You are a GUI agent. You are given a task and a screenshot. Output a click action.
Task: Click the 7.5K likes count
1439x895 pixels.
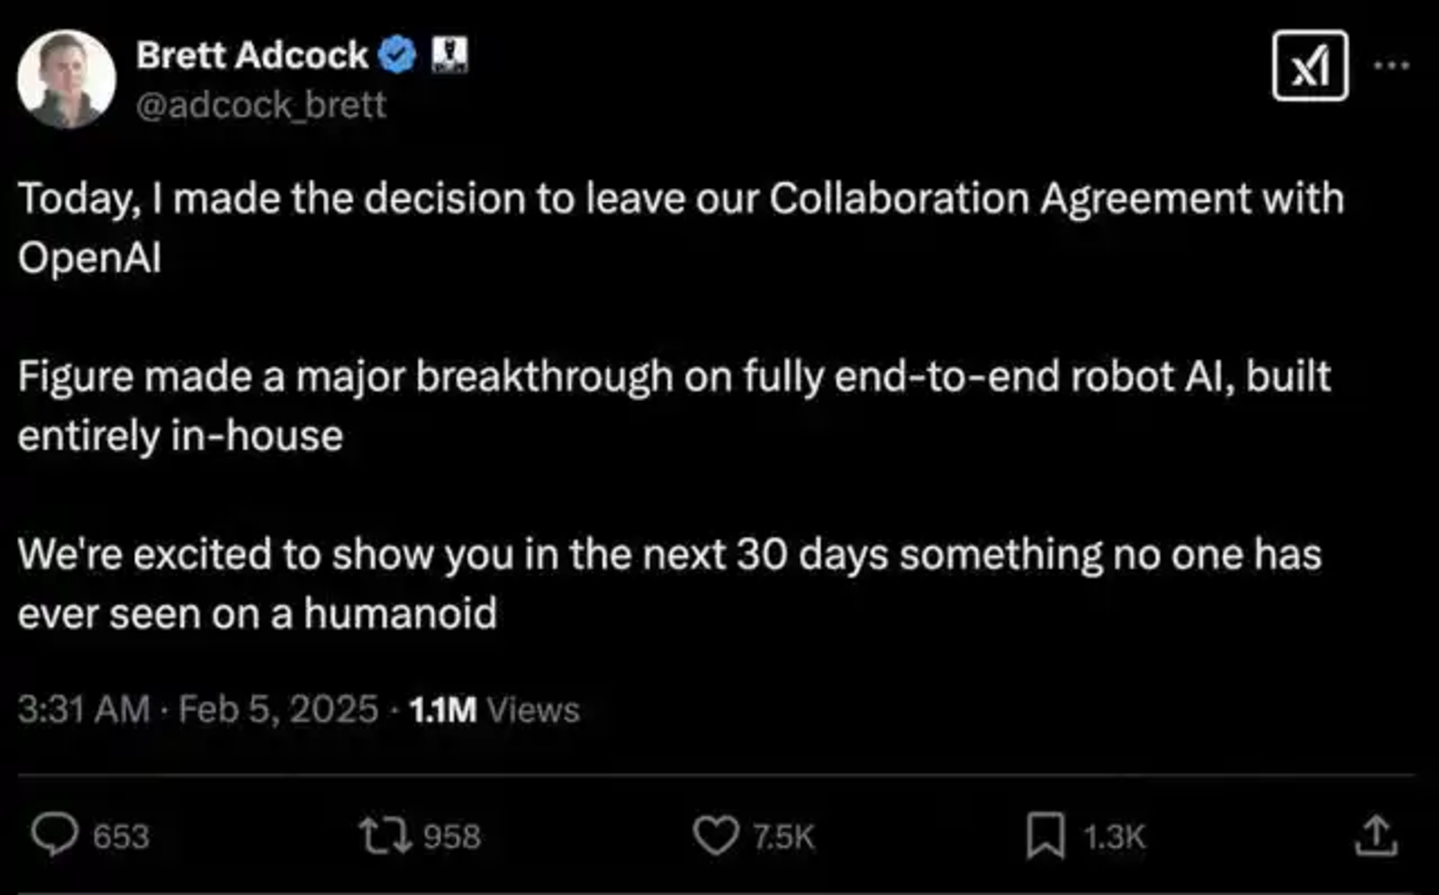tap(784, 836)
